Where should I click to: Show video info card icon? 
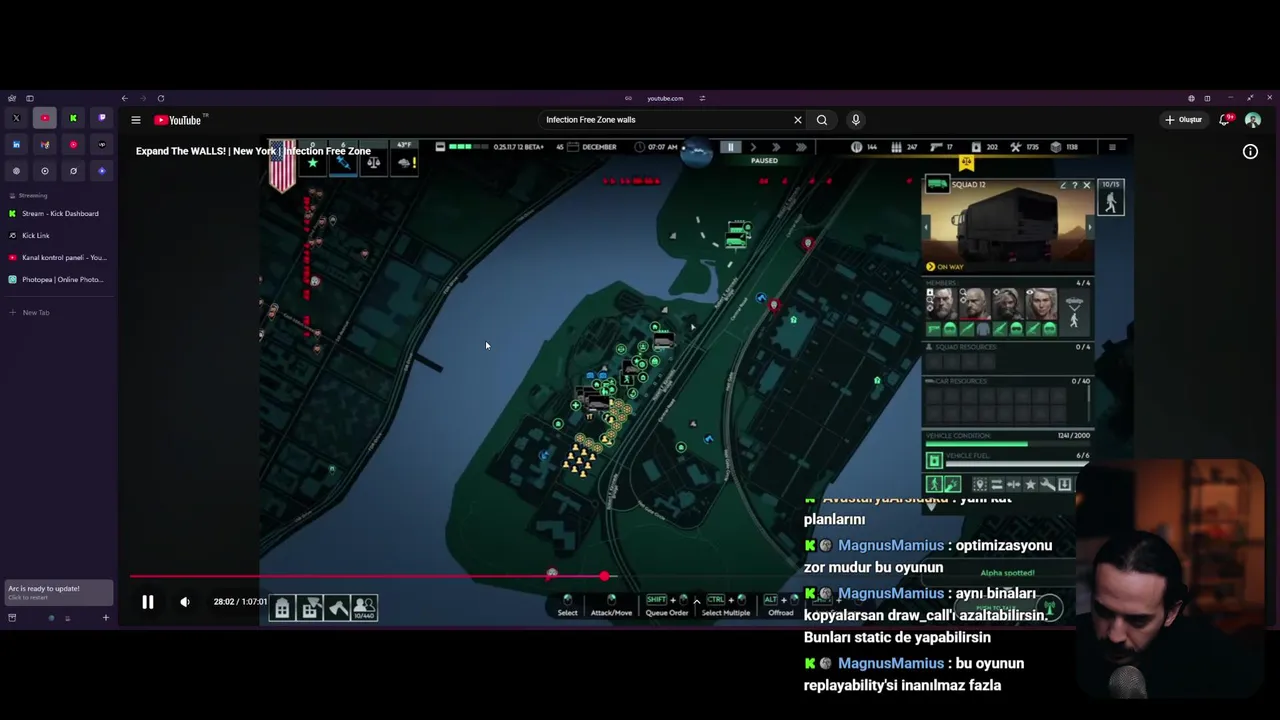1250,152
